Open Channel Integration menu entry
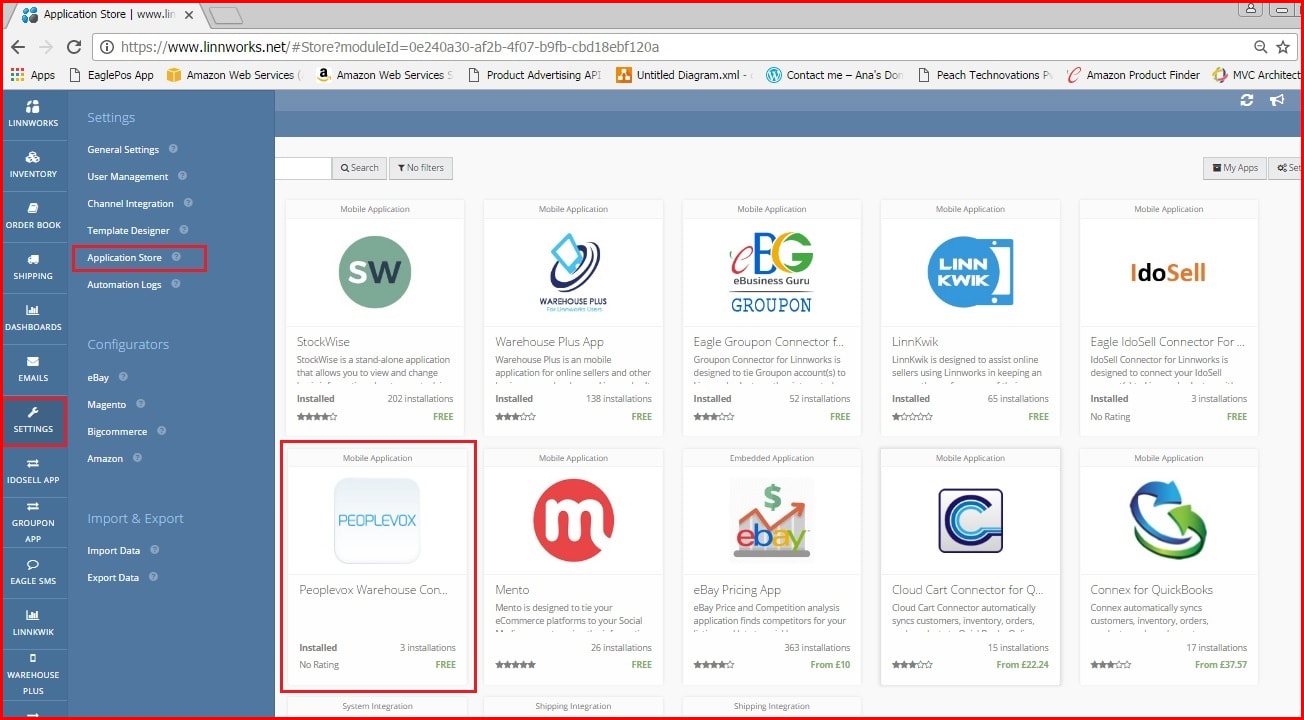This screenshot has width=1304, height=720. (130, 204)
